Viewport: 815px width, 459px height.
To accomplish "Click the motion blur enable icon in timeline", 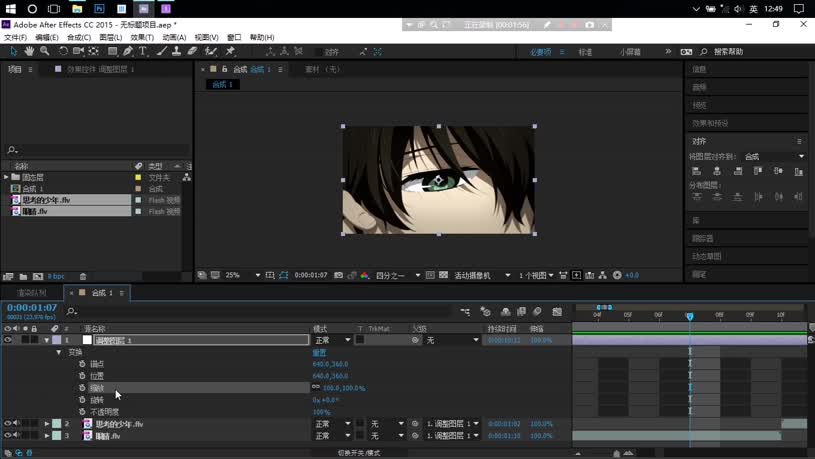I will [x=537, y=311].
